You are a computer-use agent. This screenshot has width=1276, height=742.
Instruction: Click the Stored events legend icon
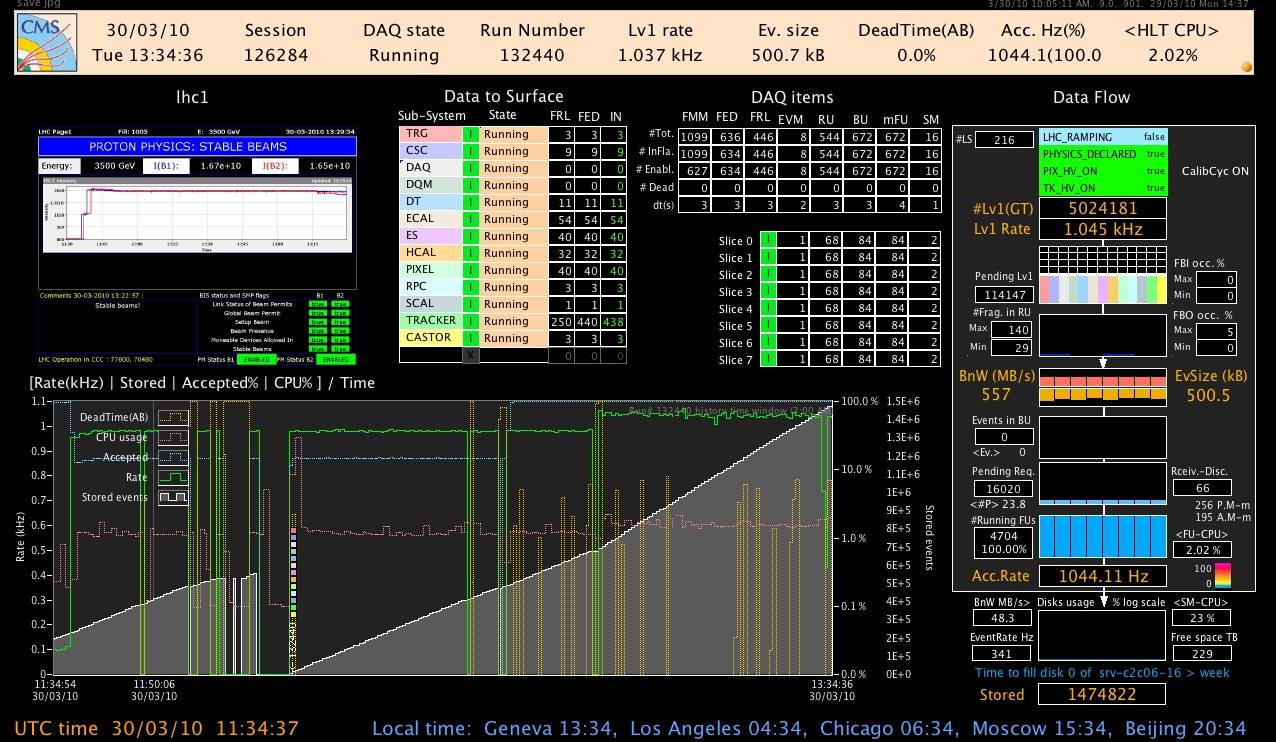point(174,497)
